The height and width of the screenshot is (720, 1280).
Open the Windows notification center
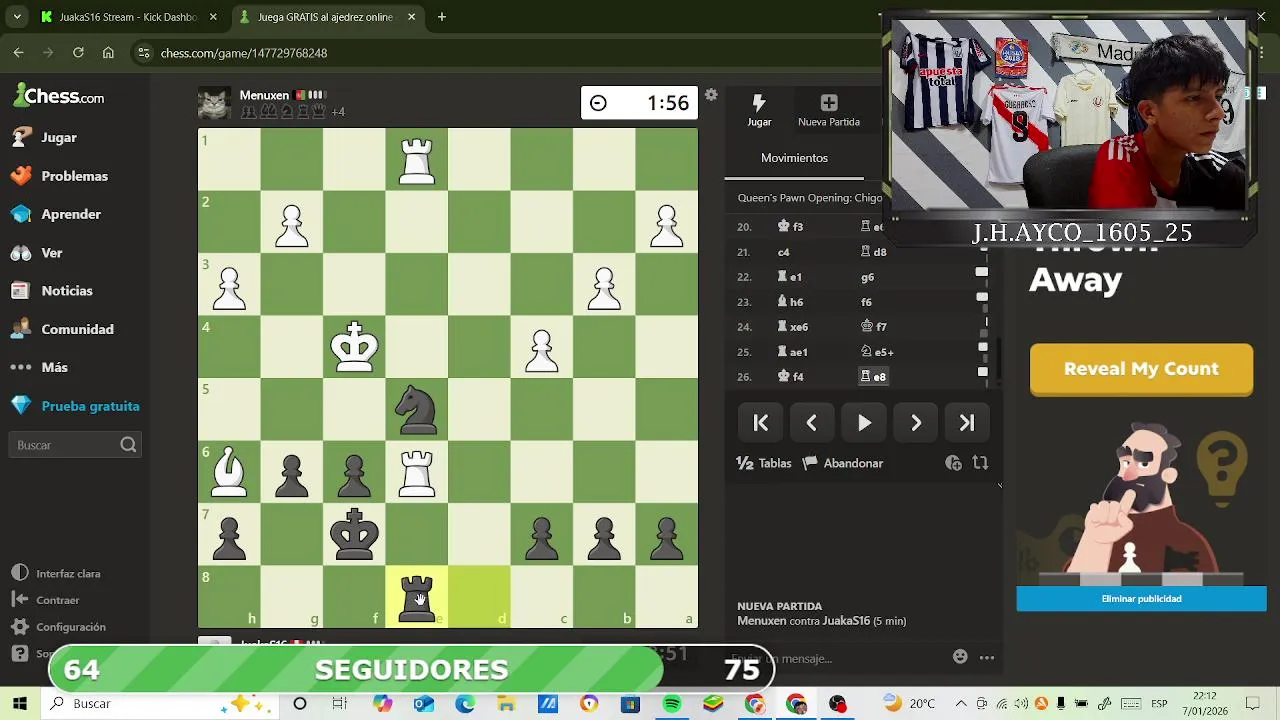(1253, 704)
